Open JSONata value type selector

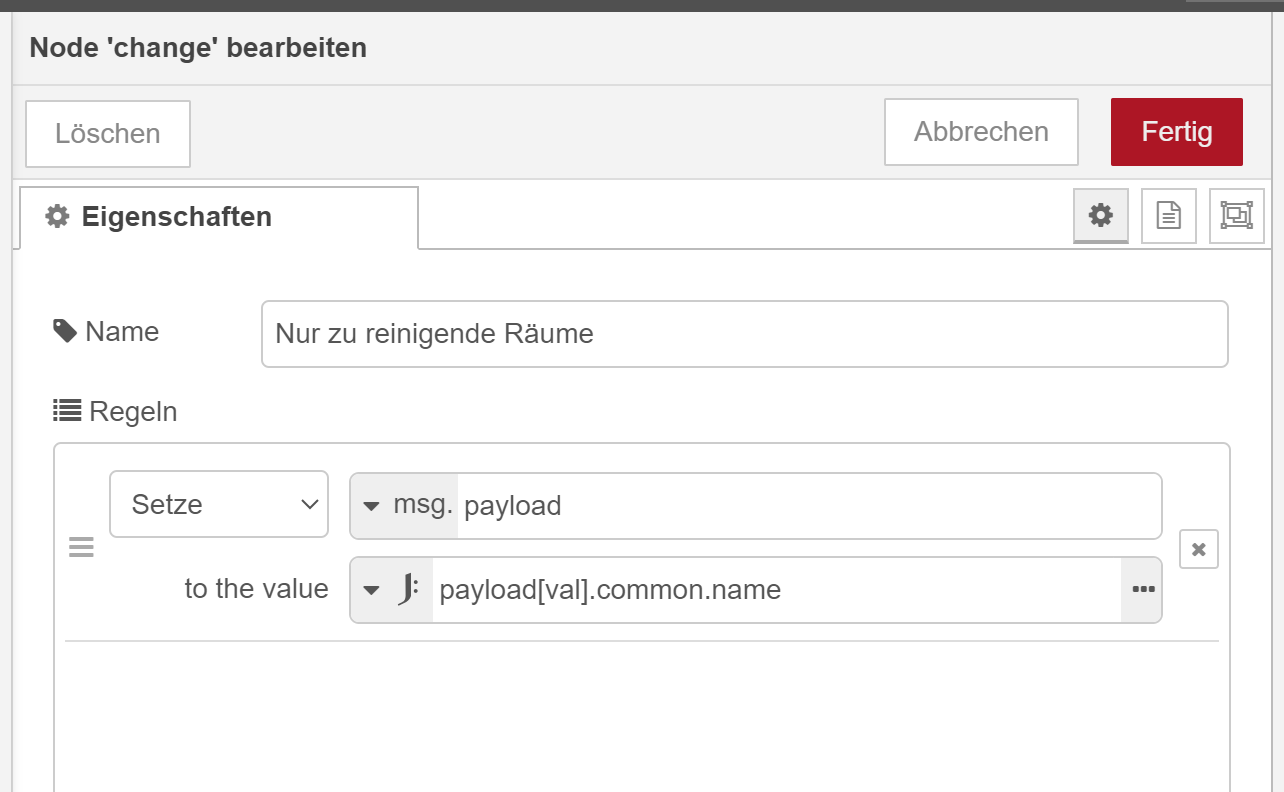(392, 590)
